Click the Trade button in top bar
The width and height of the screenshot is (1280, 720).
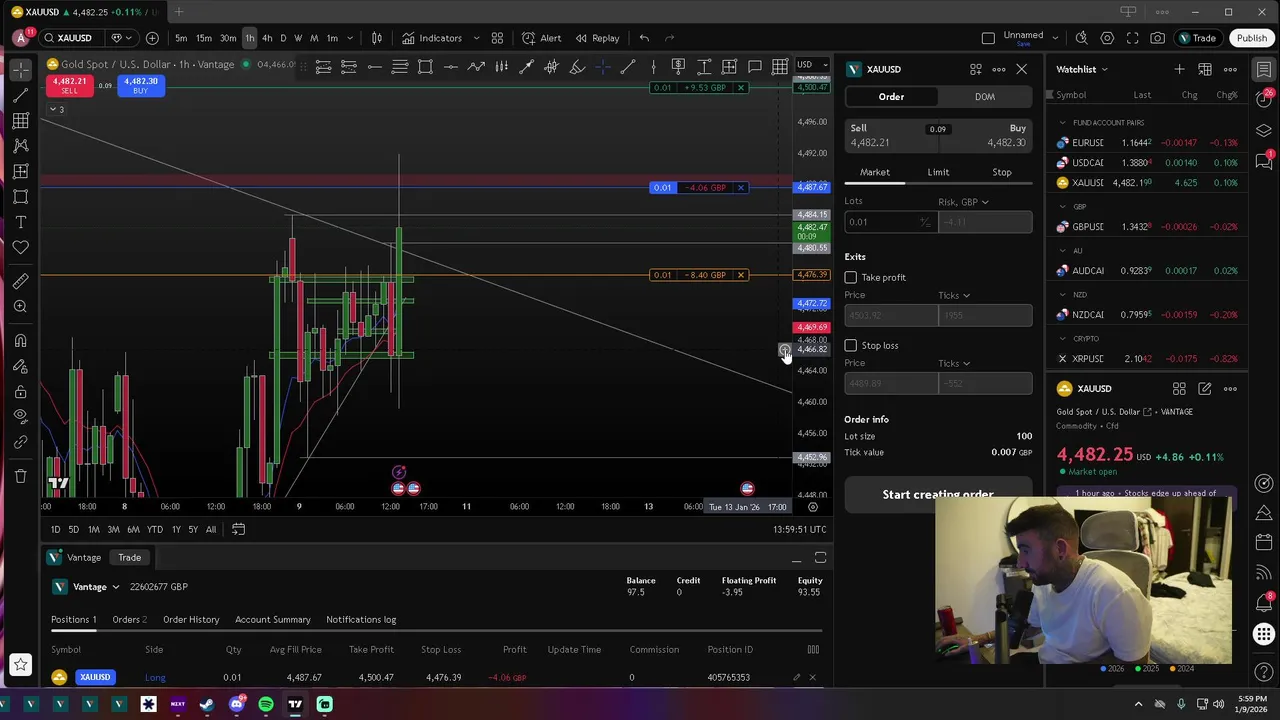click(1196, 38)
